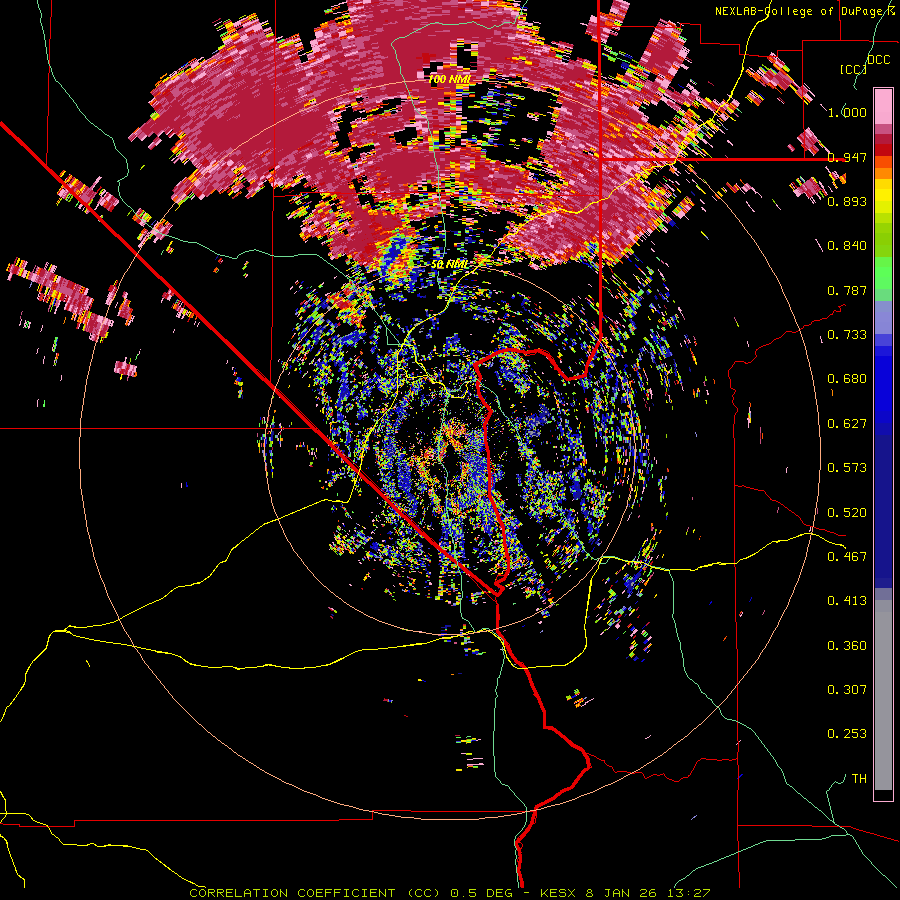Click the 0.840 scale value

pos(847,246)
